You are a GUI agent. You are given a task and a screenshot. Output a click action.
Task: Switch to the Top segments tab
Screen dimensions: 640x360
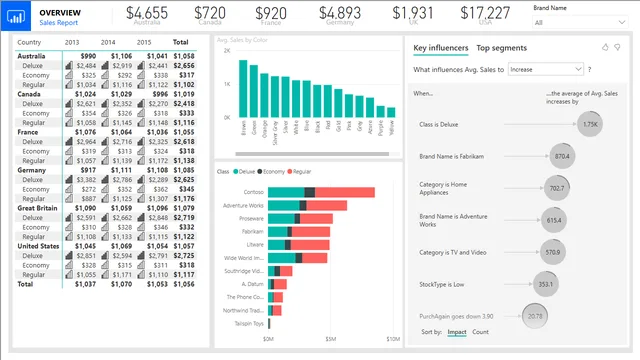pyautogui.click(x=501, y=48)
